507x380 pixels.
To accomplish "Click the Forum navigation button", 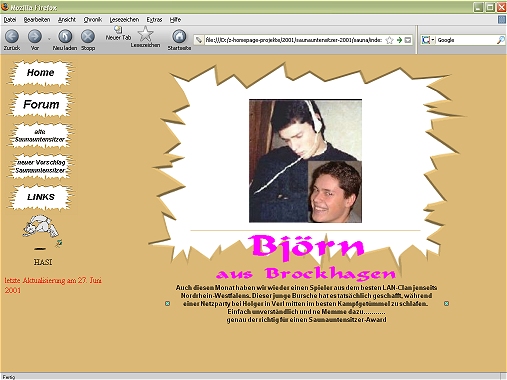I will pyautogui.click(x=41, y=105).
